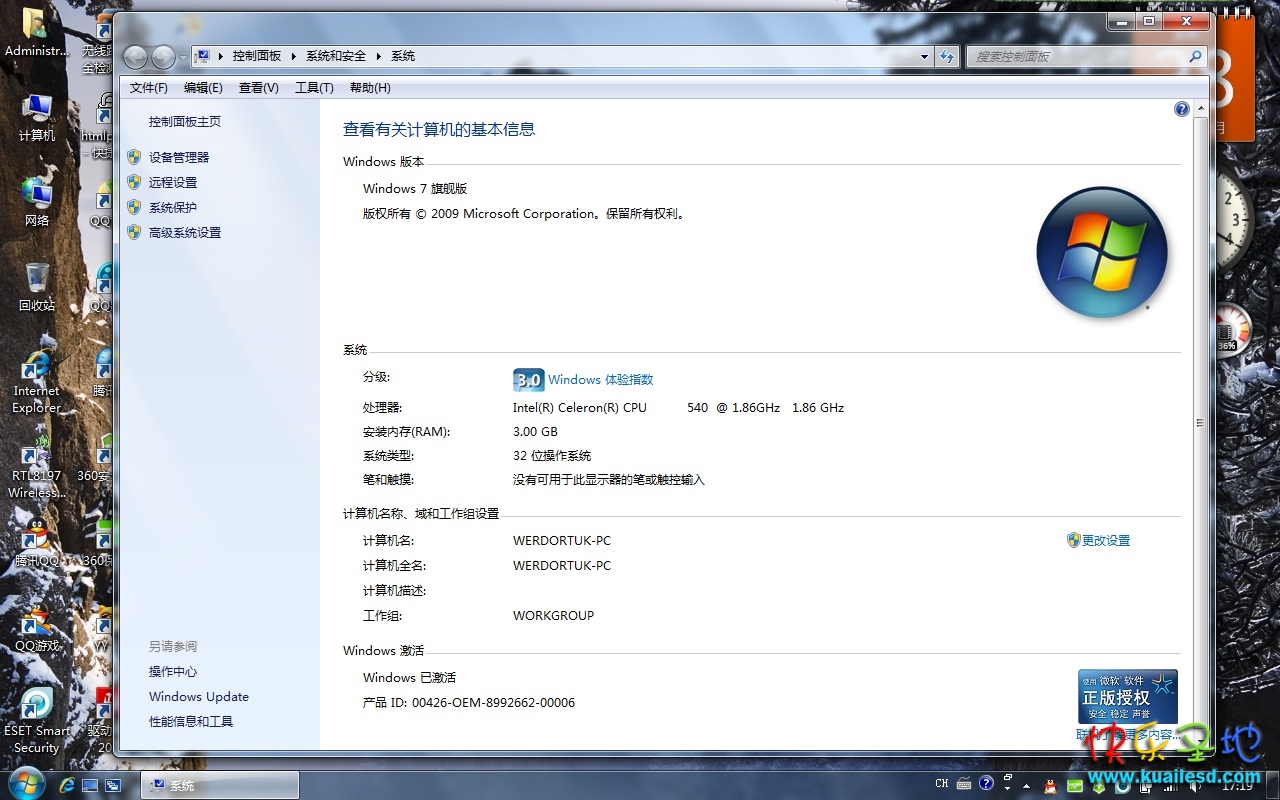The image size is (1280, 800).
Task: Click the Windows 7 旗舰版 edition text
Action: [415, 189]
